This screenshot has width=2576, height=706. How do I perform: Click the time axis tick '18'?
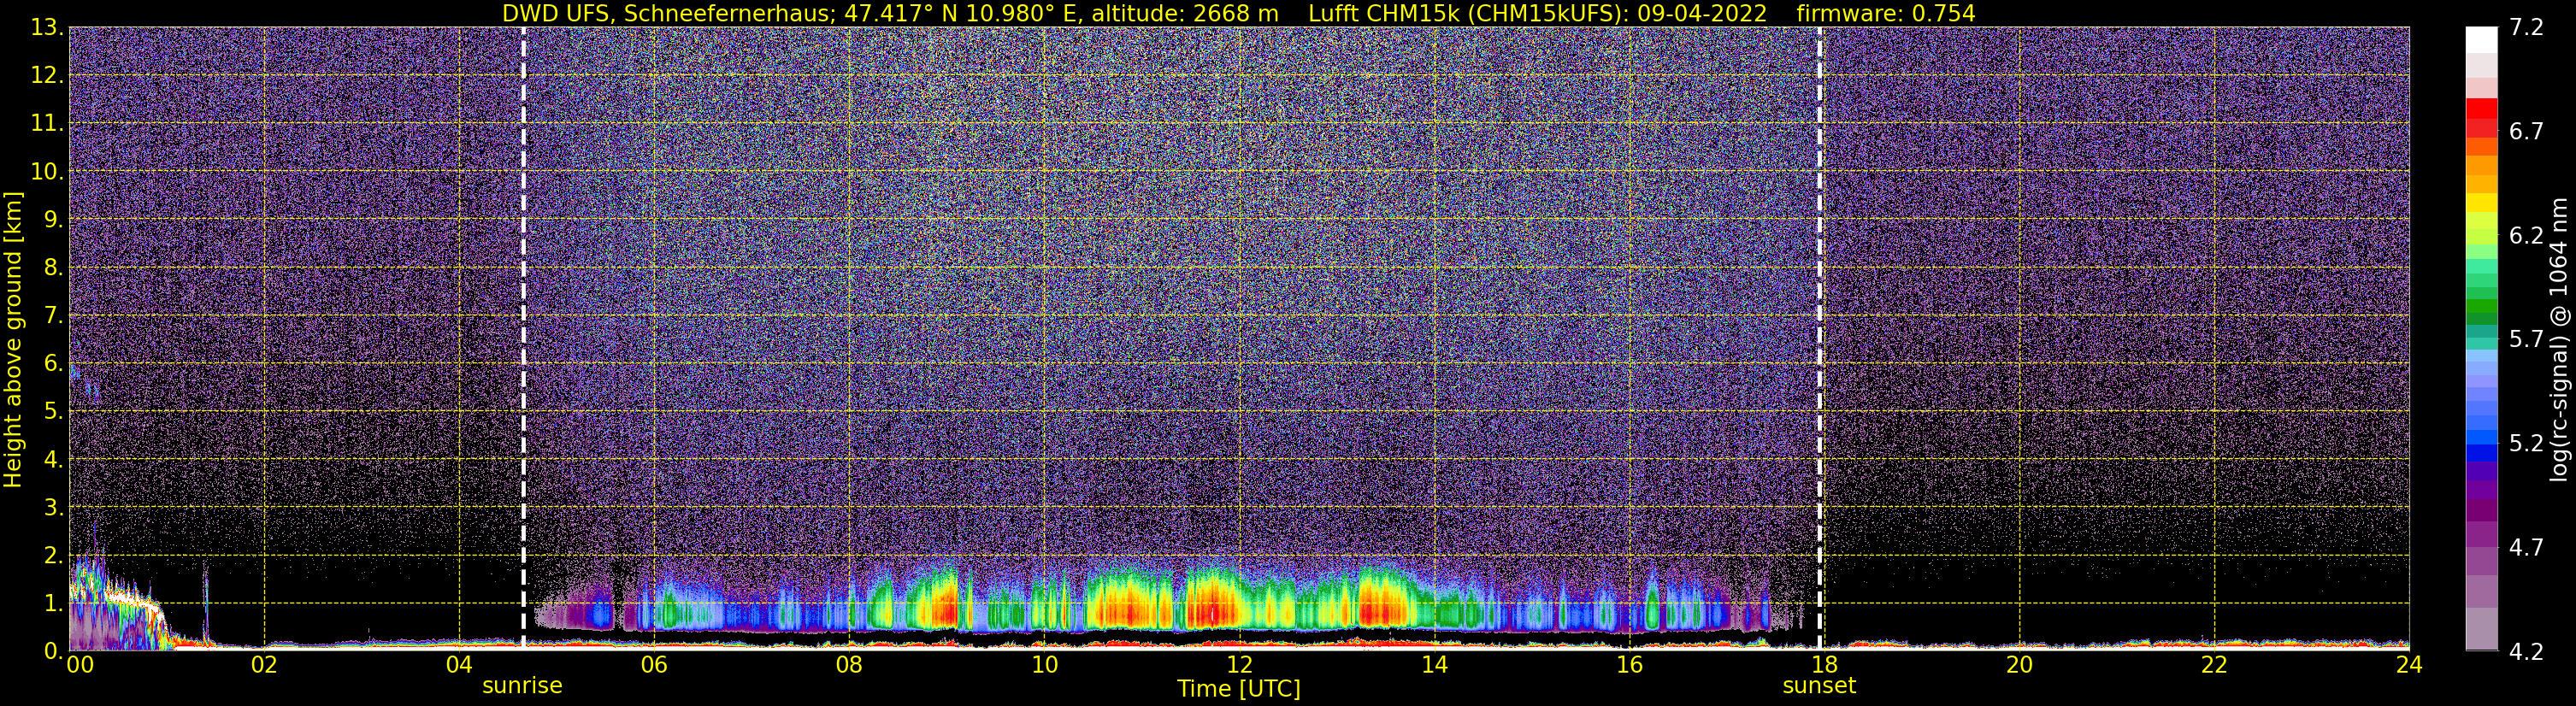tap(1824, 665)
